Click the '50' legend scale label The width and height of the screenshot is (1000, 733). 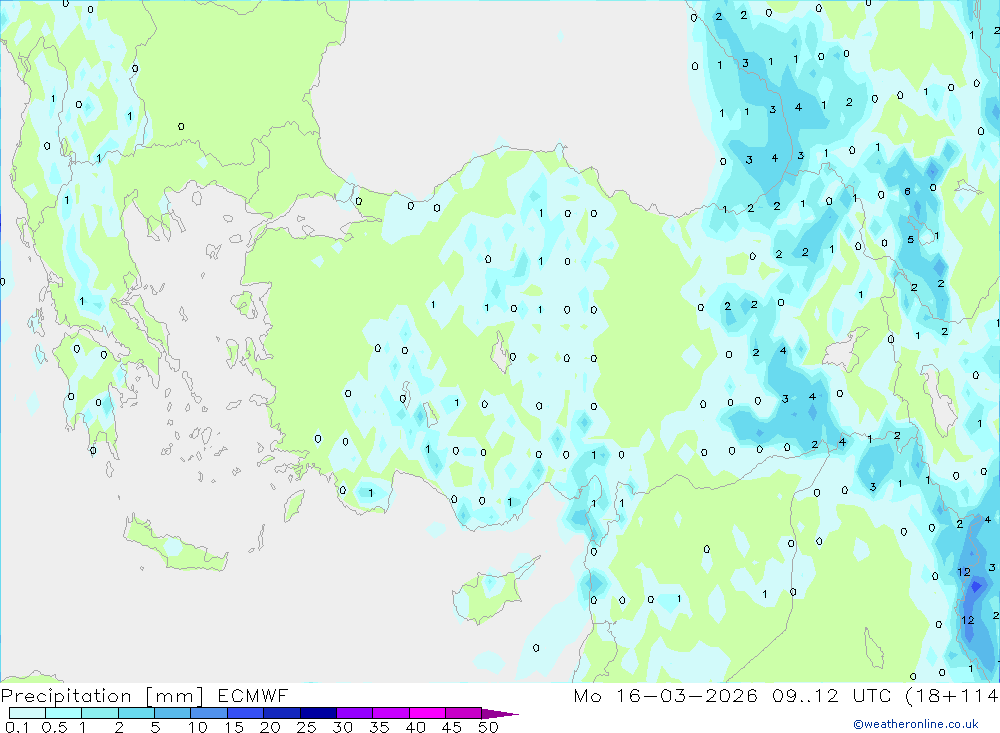489,727
